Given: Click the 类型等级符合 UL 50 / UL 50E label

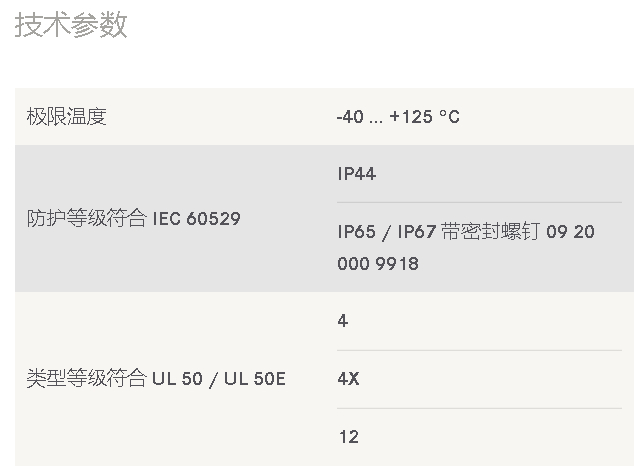Looking at the screenshot, I should pyautogui.click(x=156, y=379).
